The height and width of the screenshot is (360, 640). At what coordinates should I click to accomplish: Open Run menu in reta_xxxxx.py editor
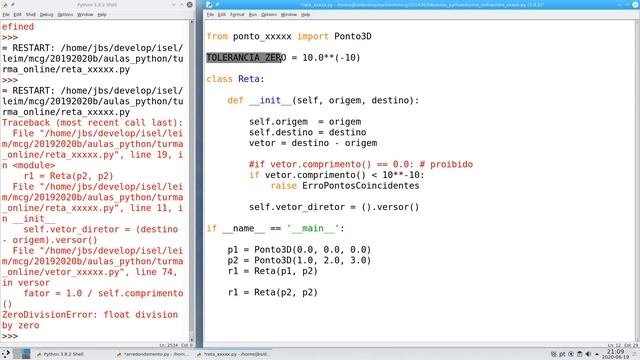[x=253, y=15]
